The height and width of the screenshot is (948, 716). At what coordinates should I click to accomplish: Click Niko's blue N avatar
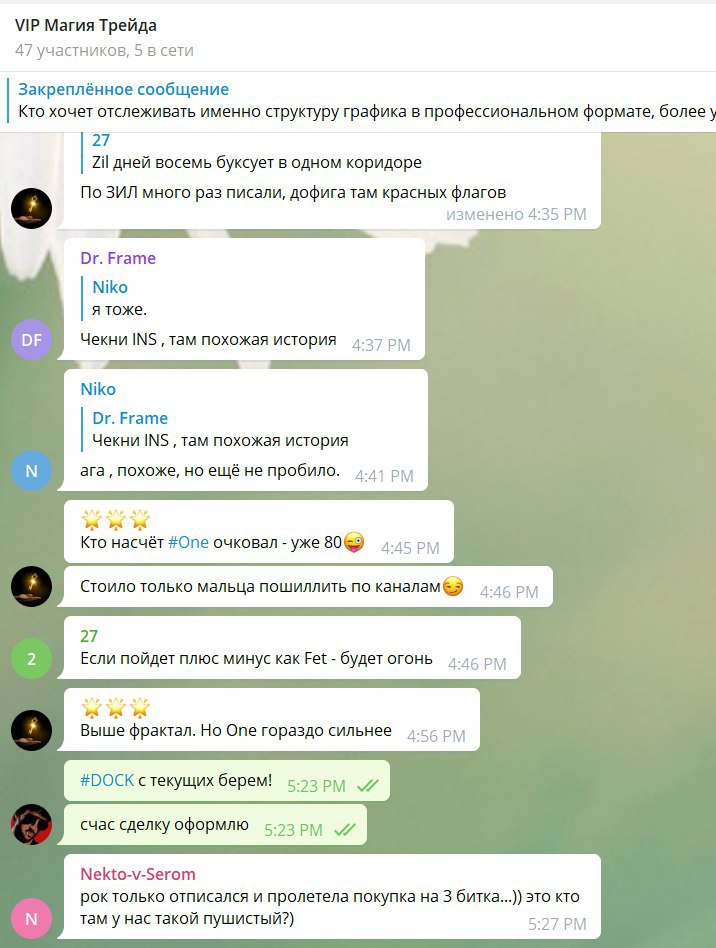31,470
